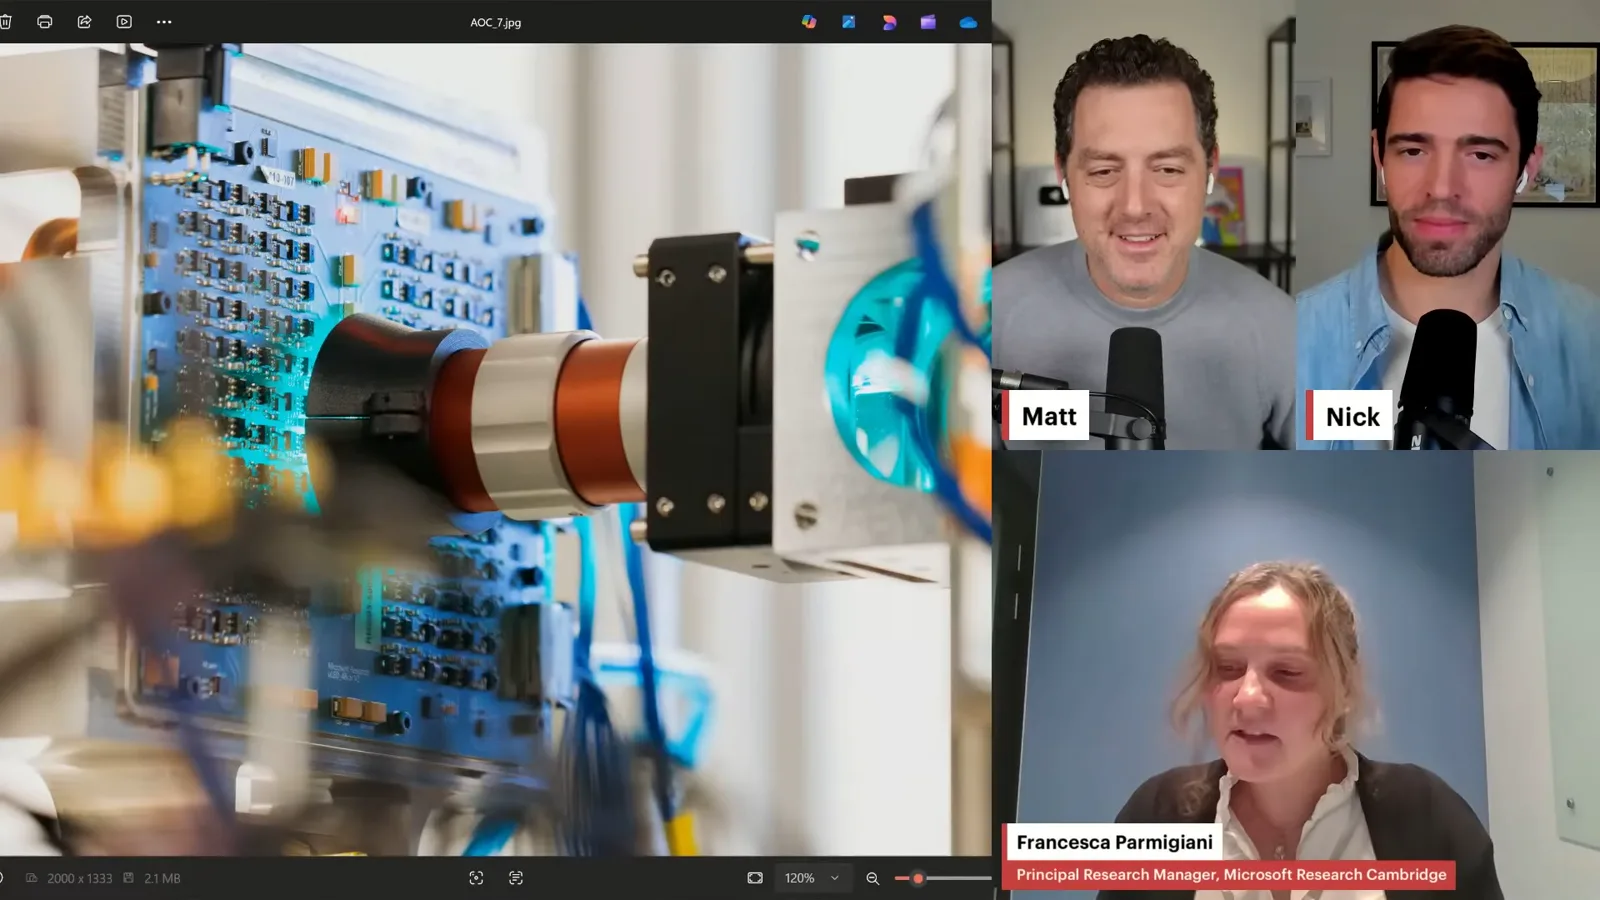Print the AOC_7.jpg image
The height and width of the screenshot is (900, 1600).
coord(44,22)
